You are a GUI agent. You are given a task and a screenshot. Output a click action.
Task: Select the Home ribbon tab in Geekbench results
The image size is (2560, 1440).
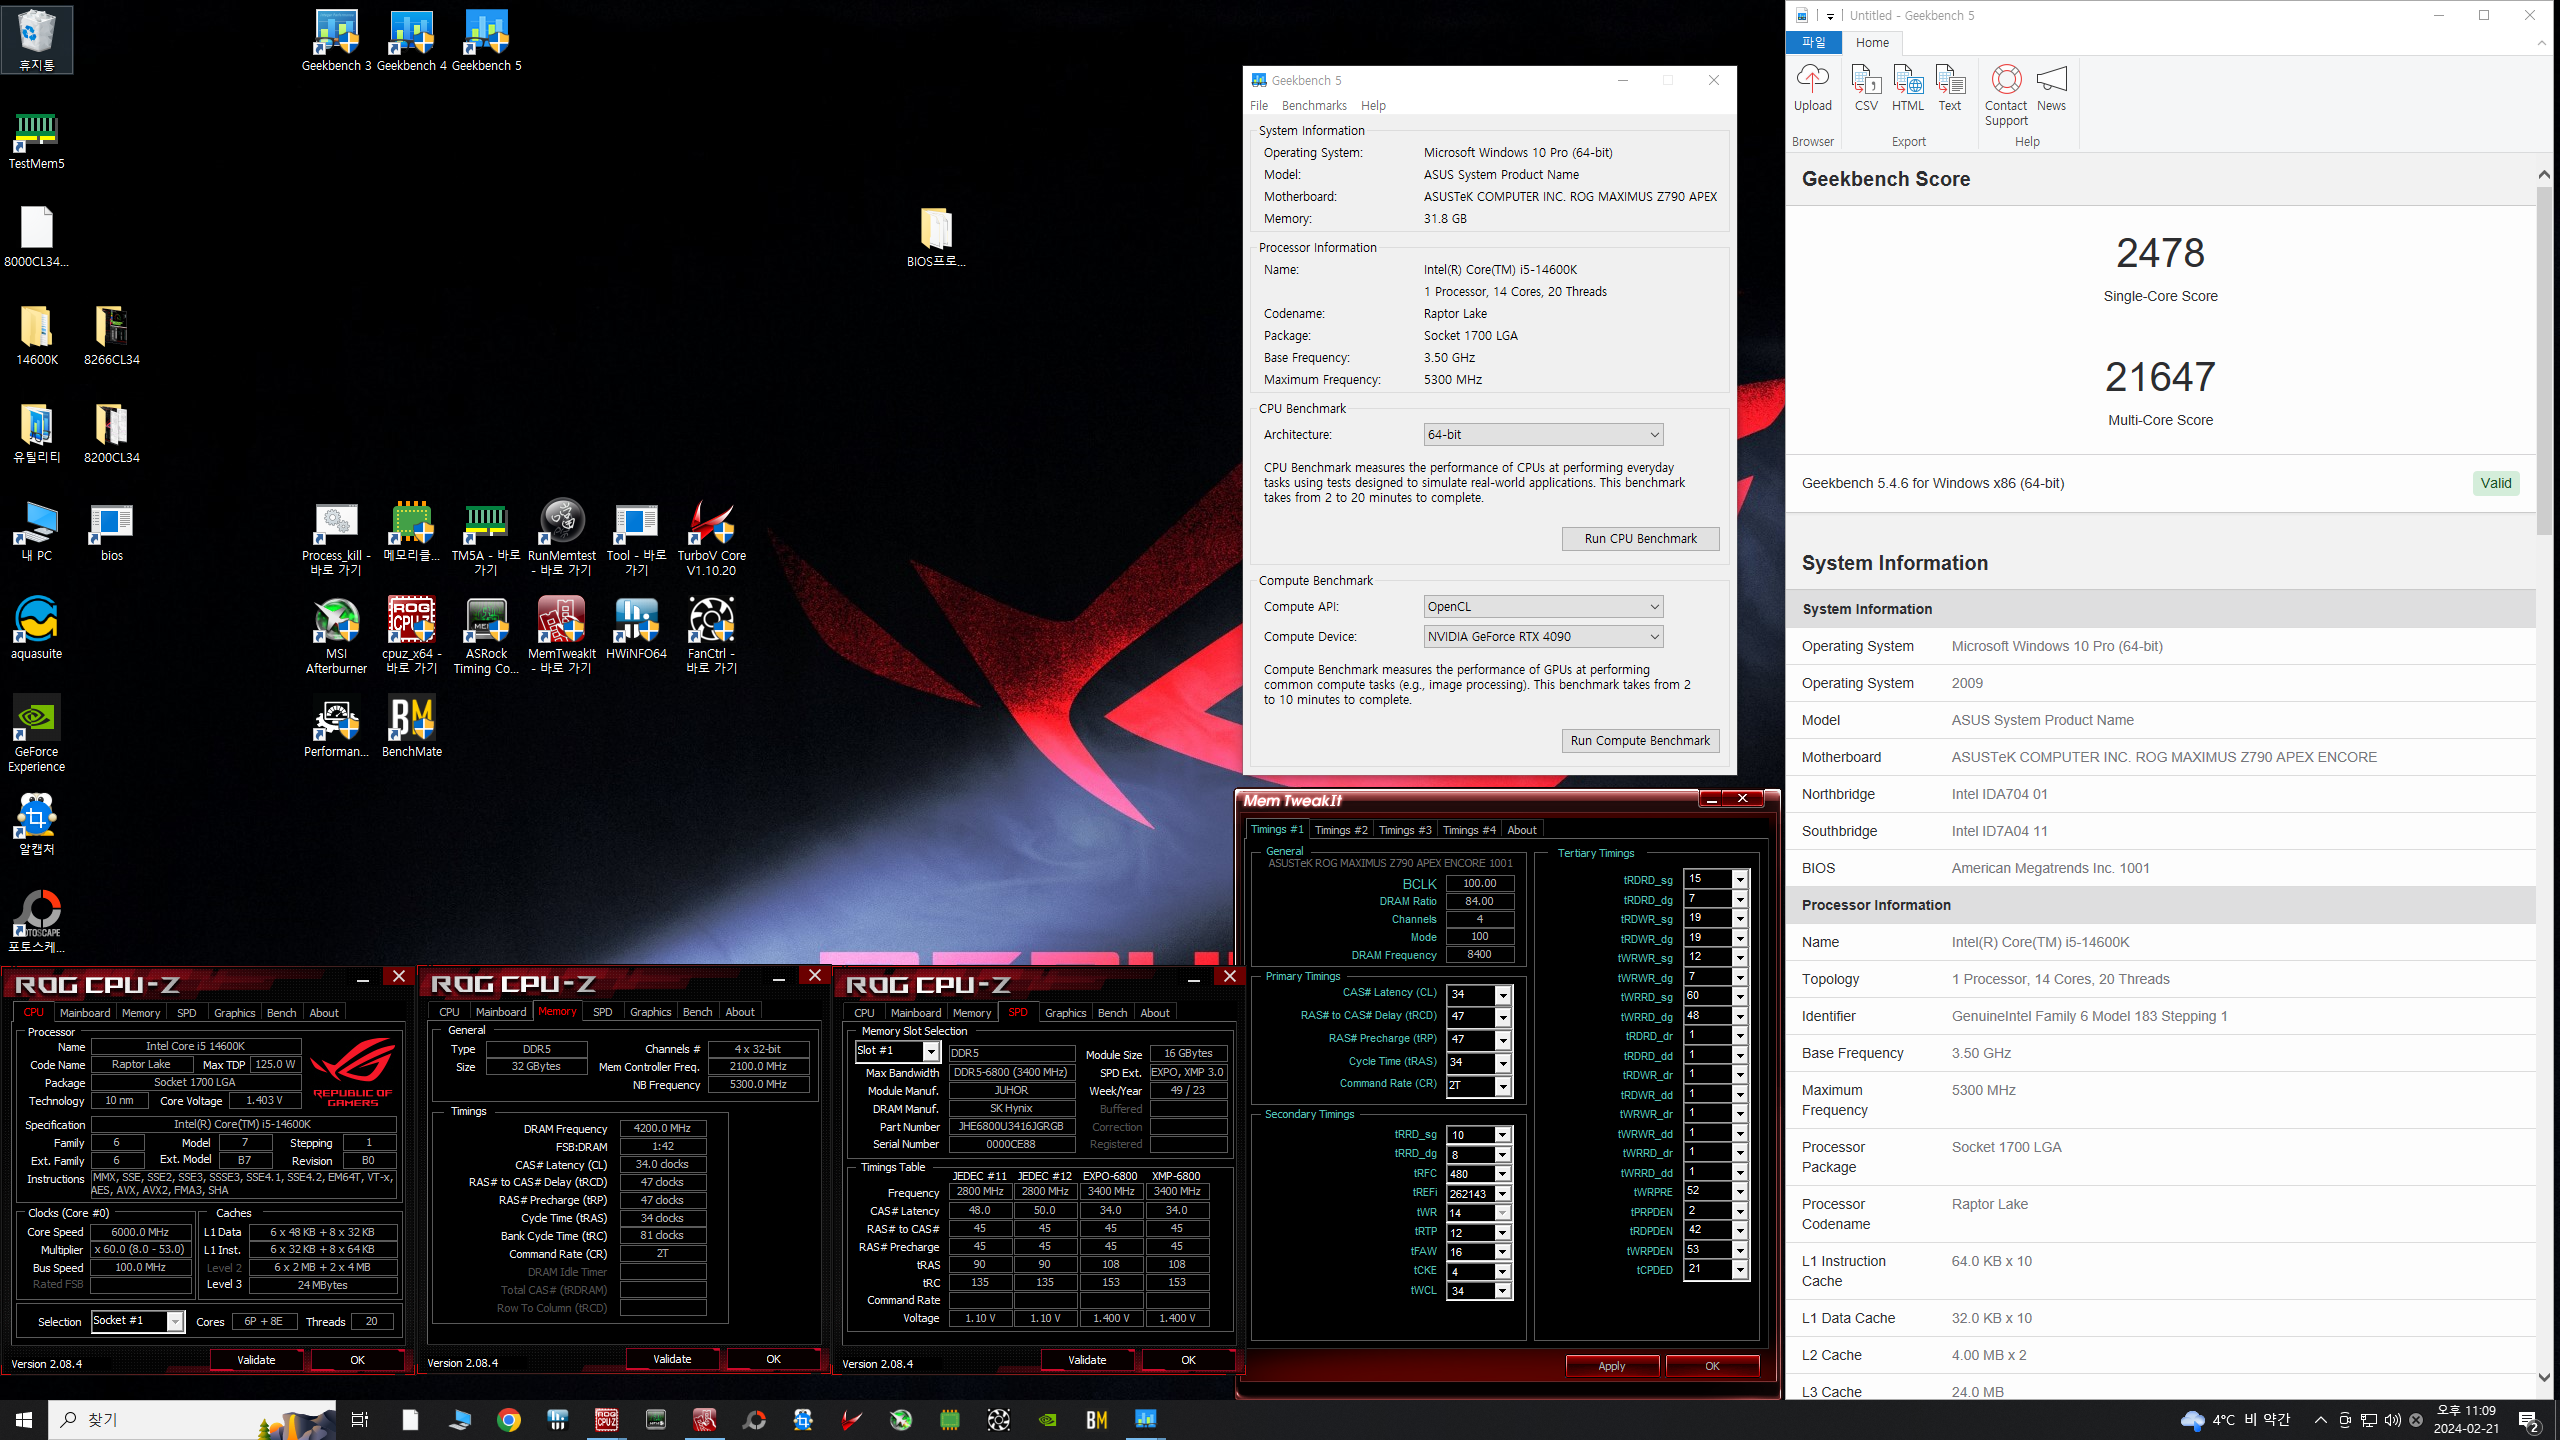(1872, 42)
